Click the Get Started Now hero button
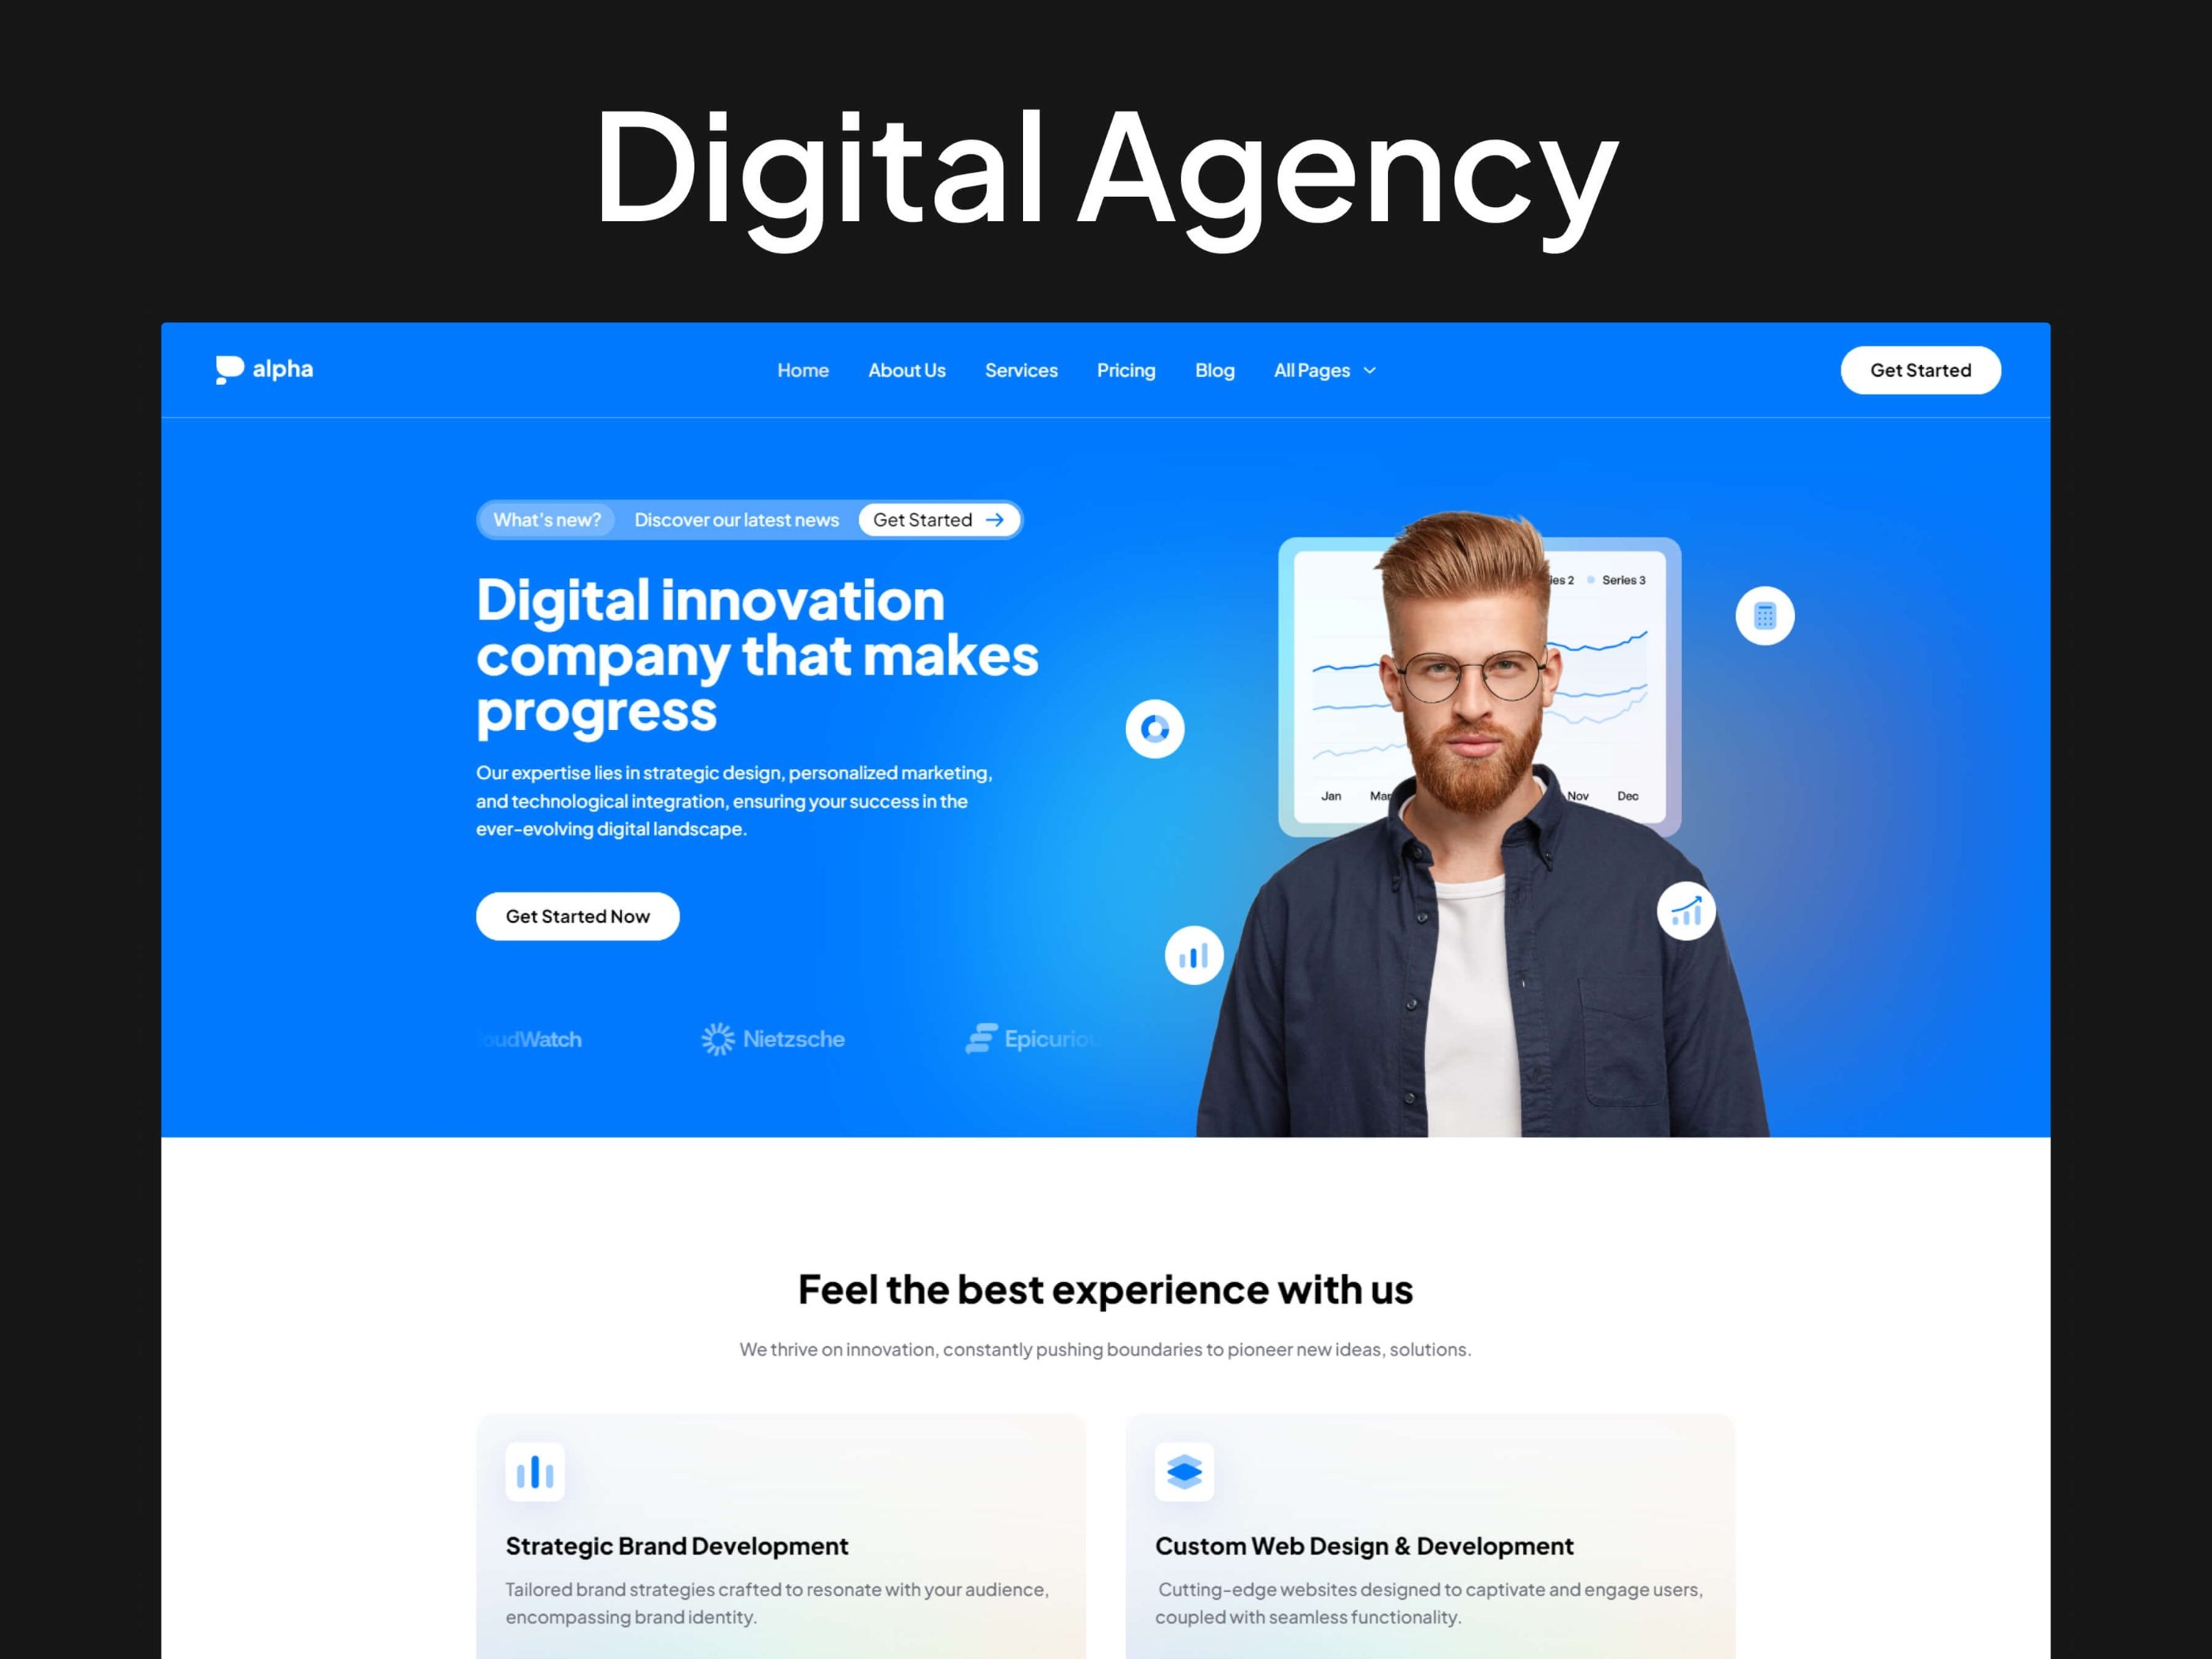The width and height of the screenshot is (2212, 1659). click(x=577, y=915)
